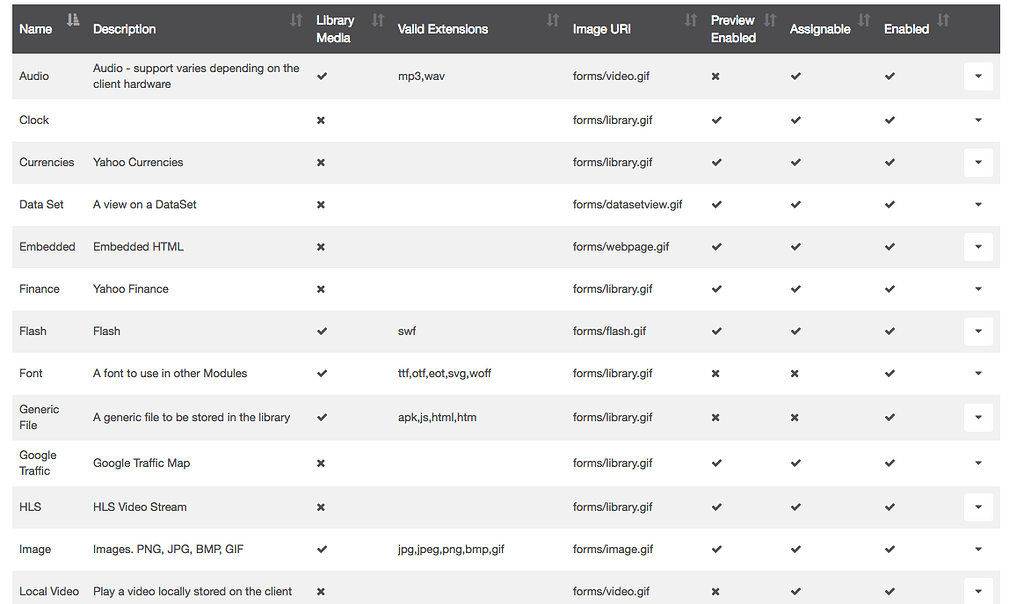This screenshot has width=1024, height=604.
Task: Click the Data Set module name
Action: [x=41, y=204]
